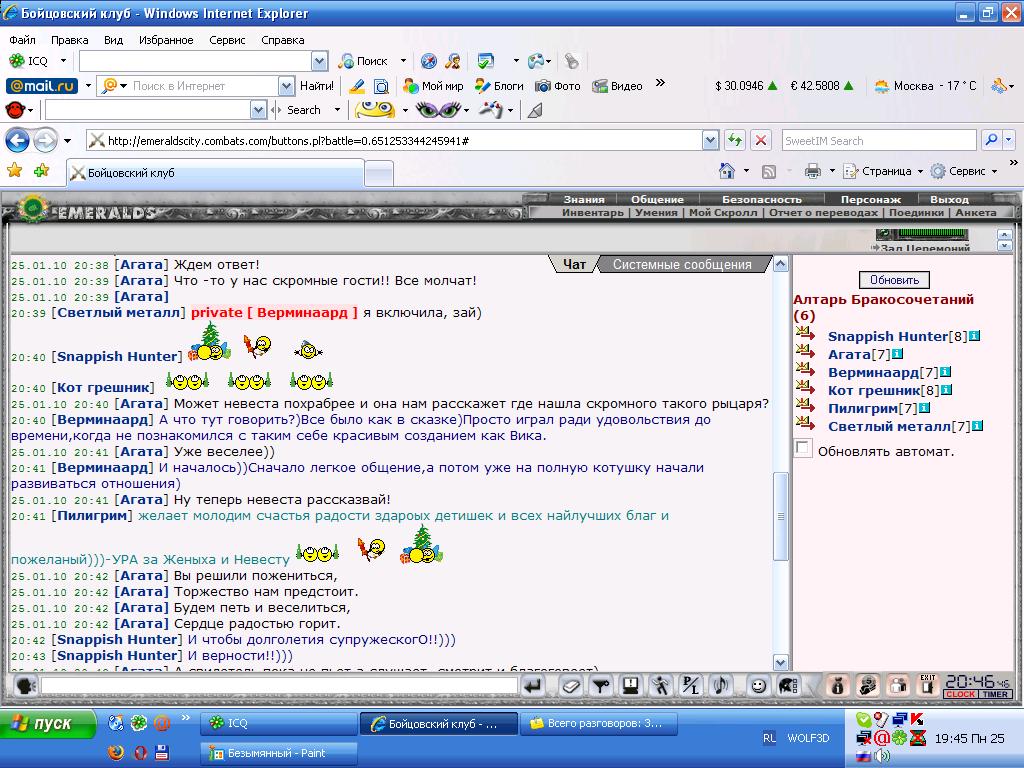
Task: Click the speaking head icon left of chat input
Action: [25, 686]
